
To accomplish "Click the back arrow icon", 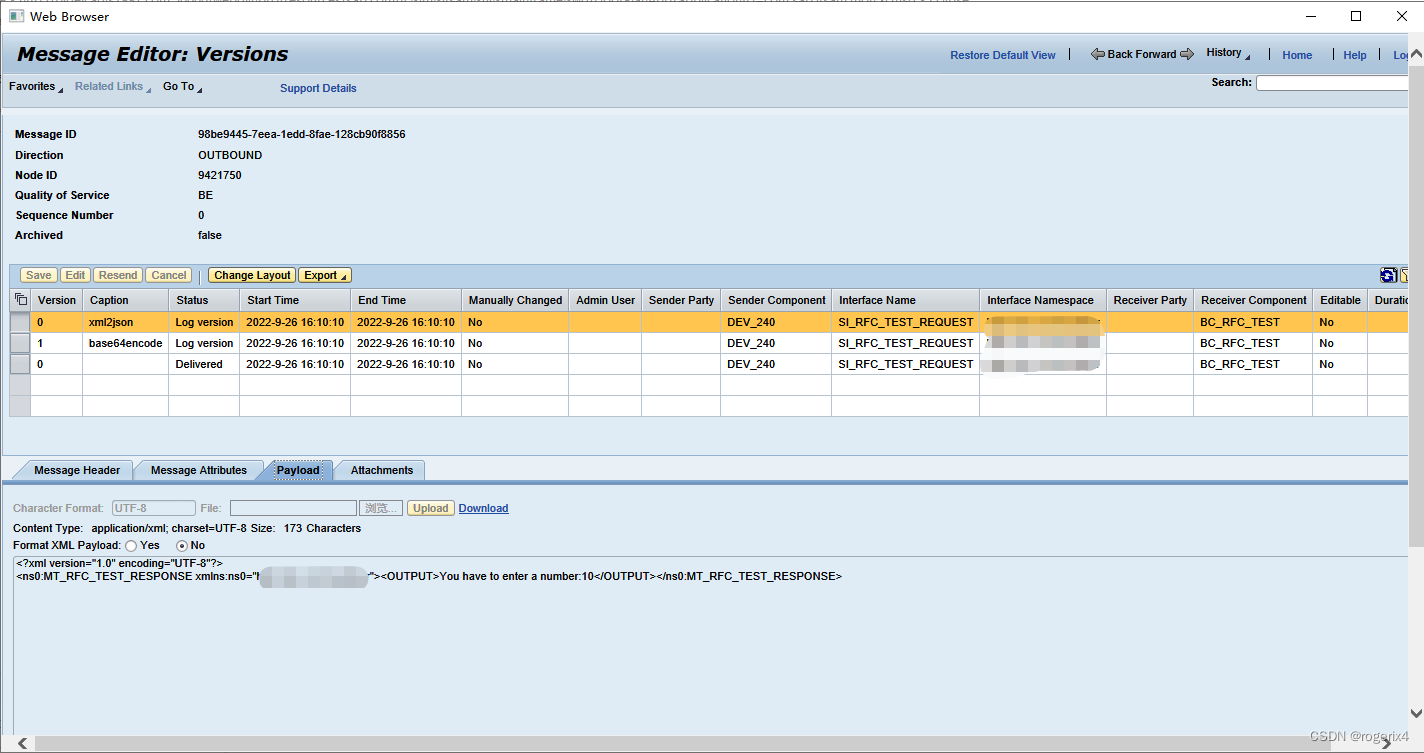I will tap(1098, 54).
